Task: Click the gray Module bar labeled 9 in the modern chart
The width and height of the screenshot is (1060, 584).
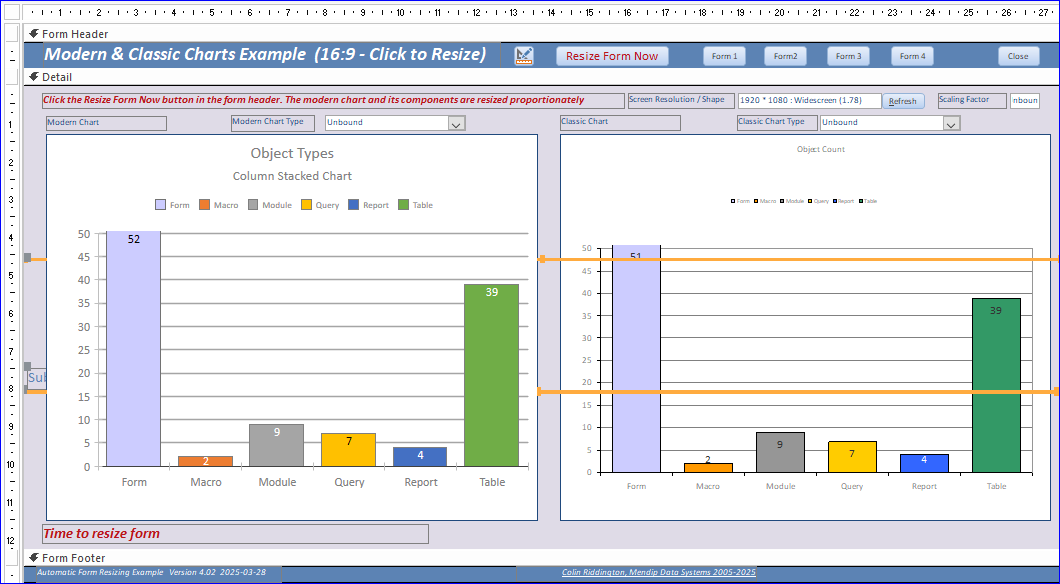Action: point(276,445)
